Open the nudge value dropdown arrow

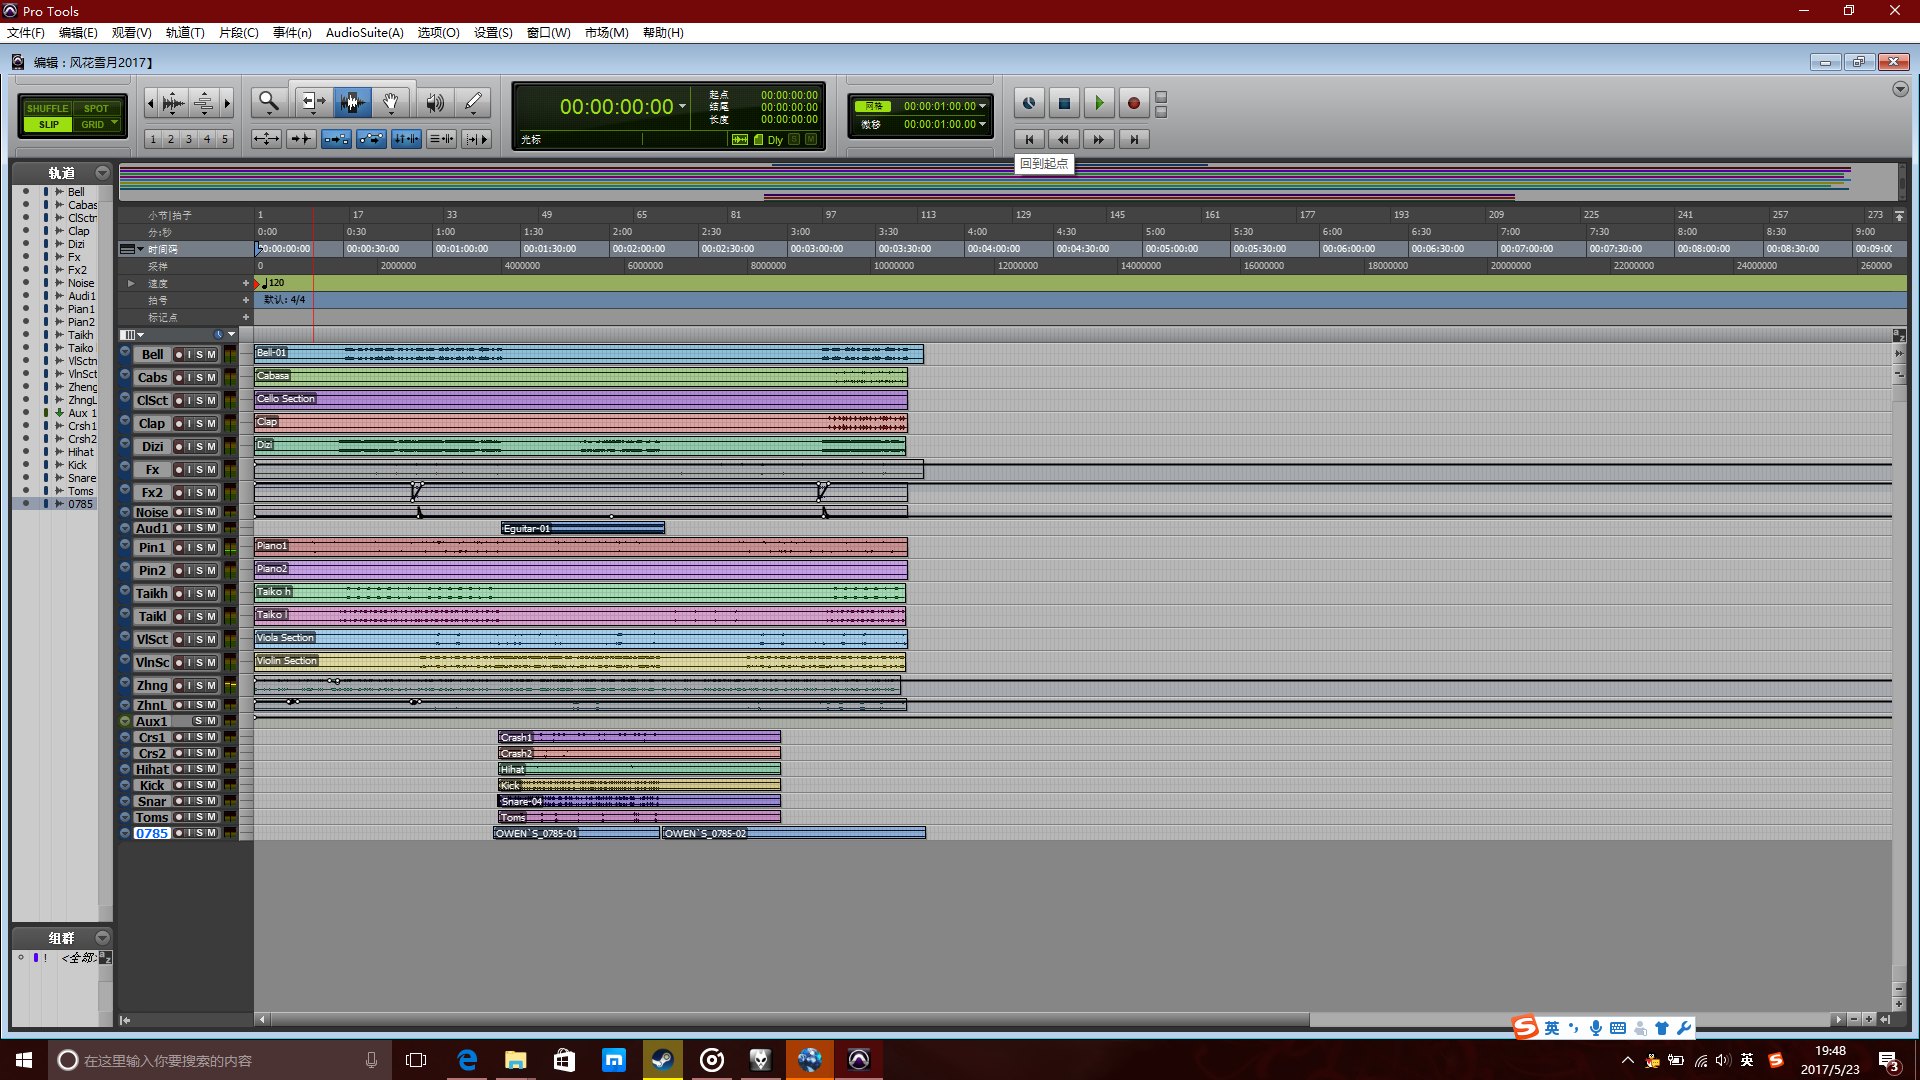click(982, 124)
